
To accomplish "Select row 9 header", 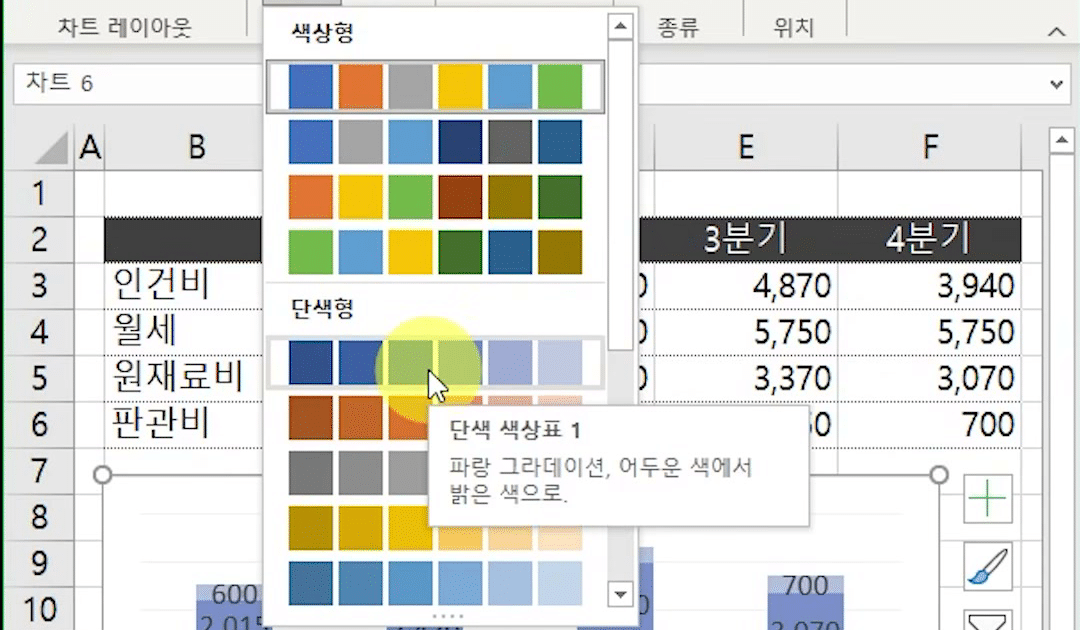I will point(39,563).
